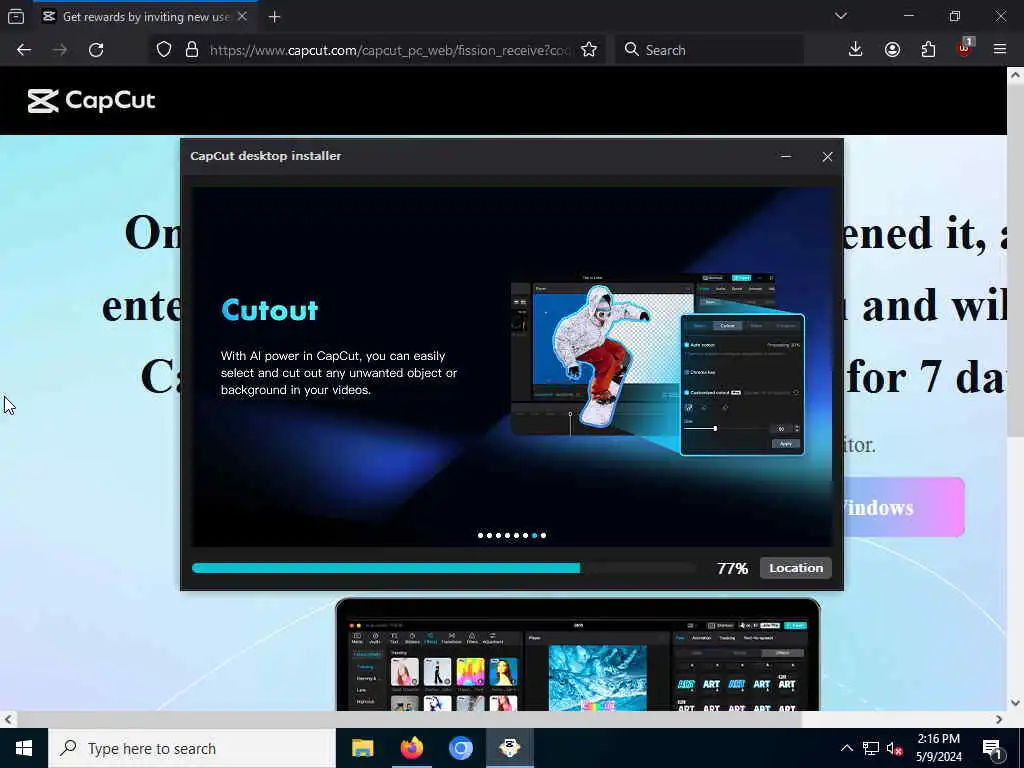Click the Location button in installer
The image size is (1024, 768).
(795, 568)
